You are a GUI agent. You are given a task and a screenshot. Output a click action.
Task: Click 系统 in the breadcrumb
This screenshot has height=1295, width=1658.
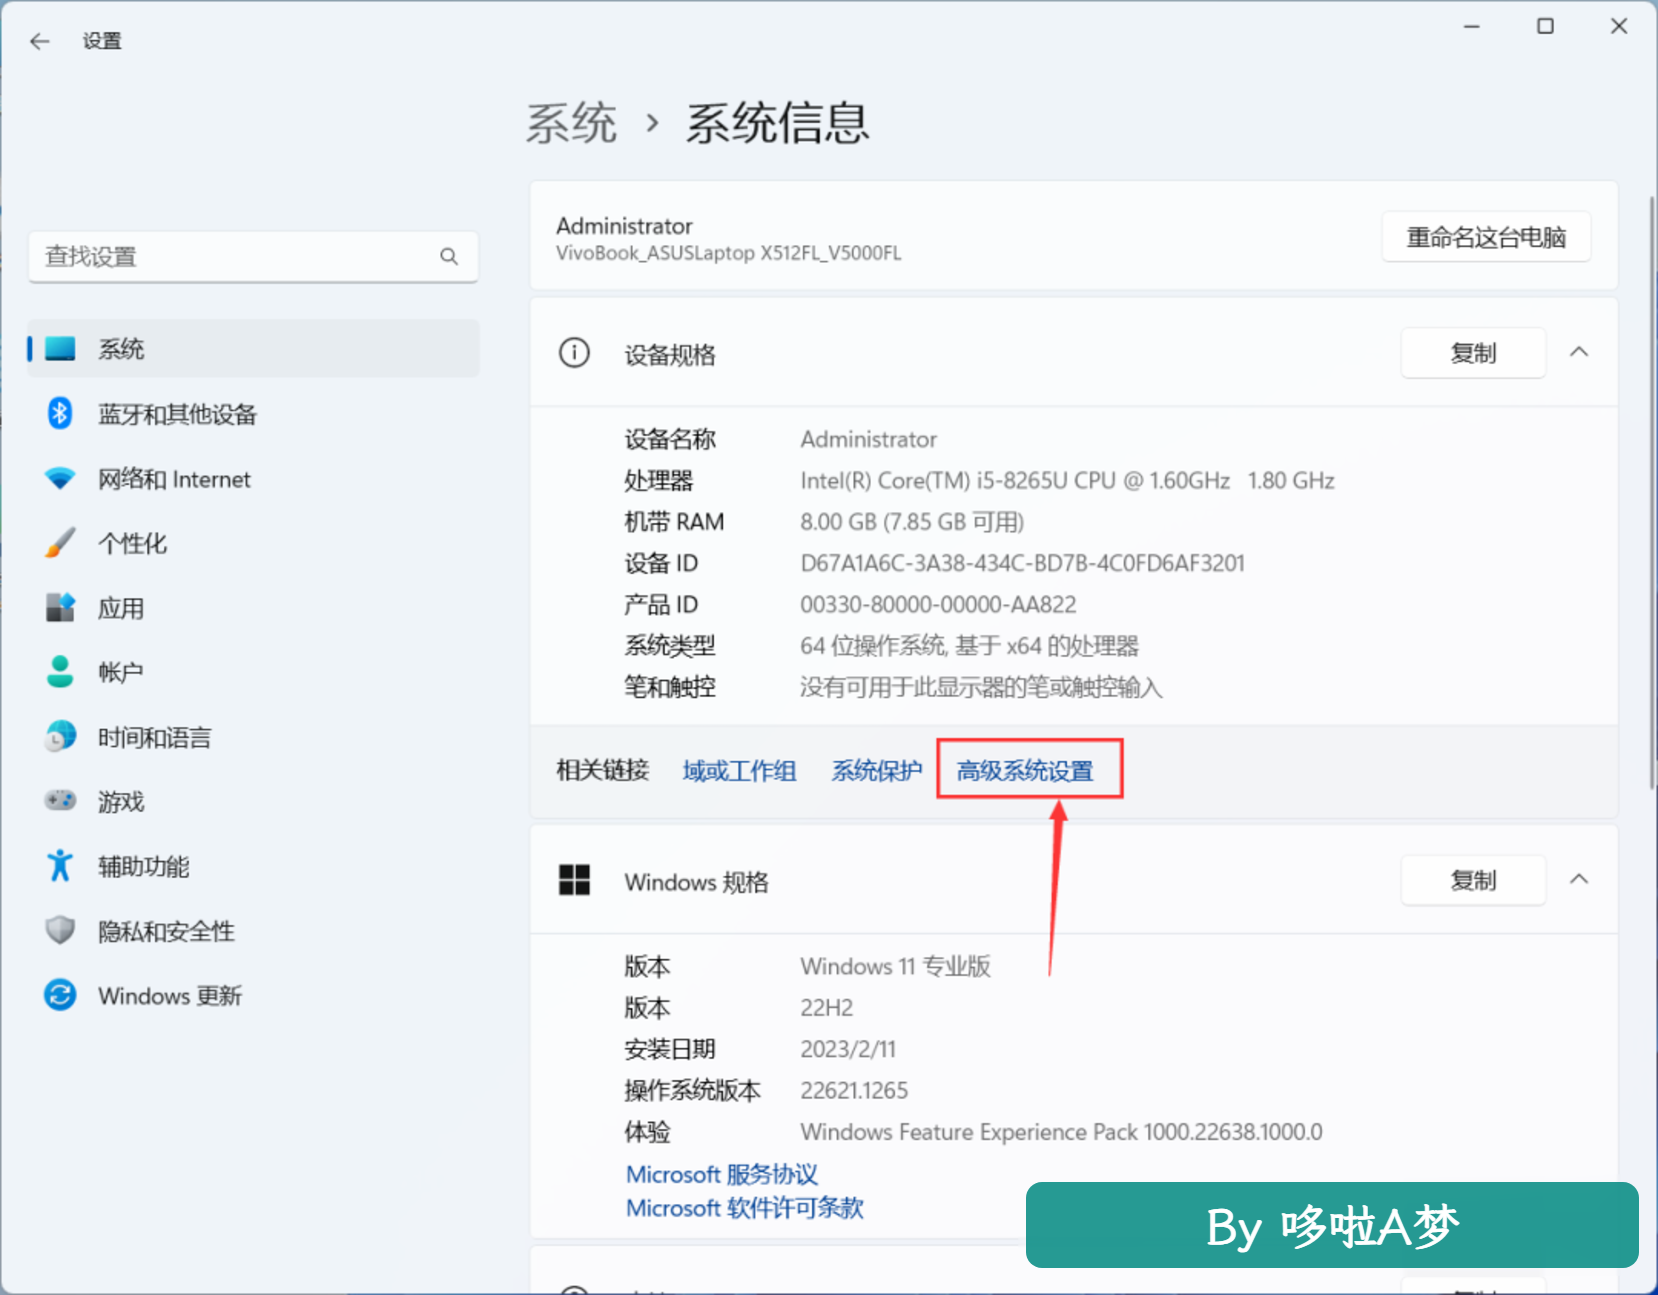click(x=571, y=123)
